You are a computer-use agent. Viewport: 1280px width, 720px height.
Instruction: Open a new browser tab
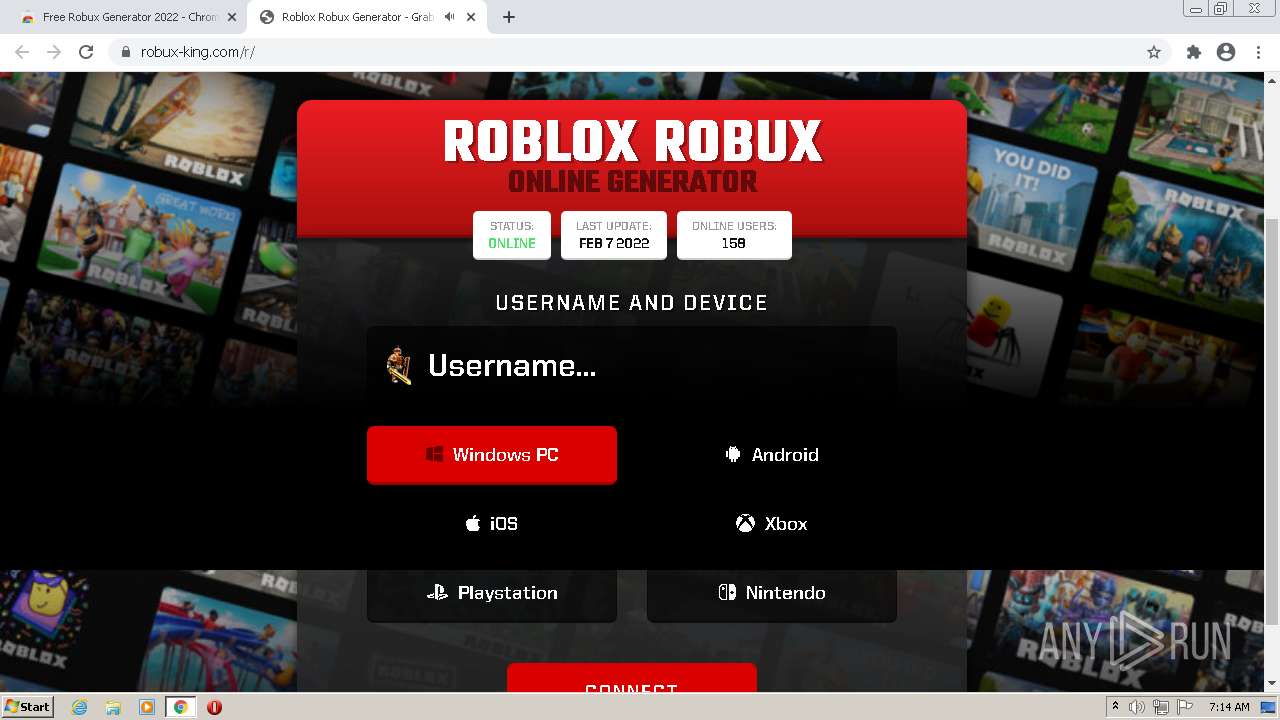pyautogui.click(x=509, y=17)
